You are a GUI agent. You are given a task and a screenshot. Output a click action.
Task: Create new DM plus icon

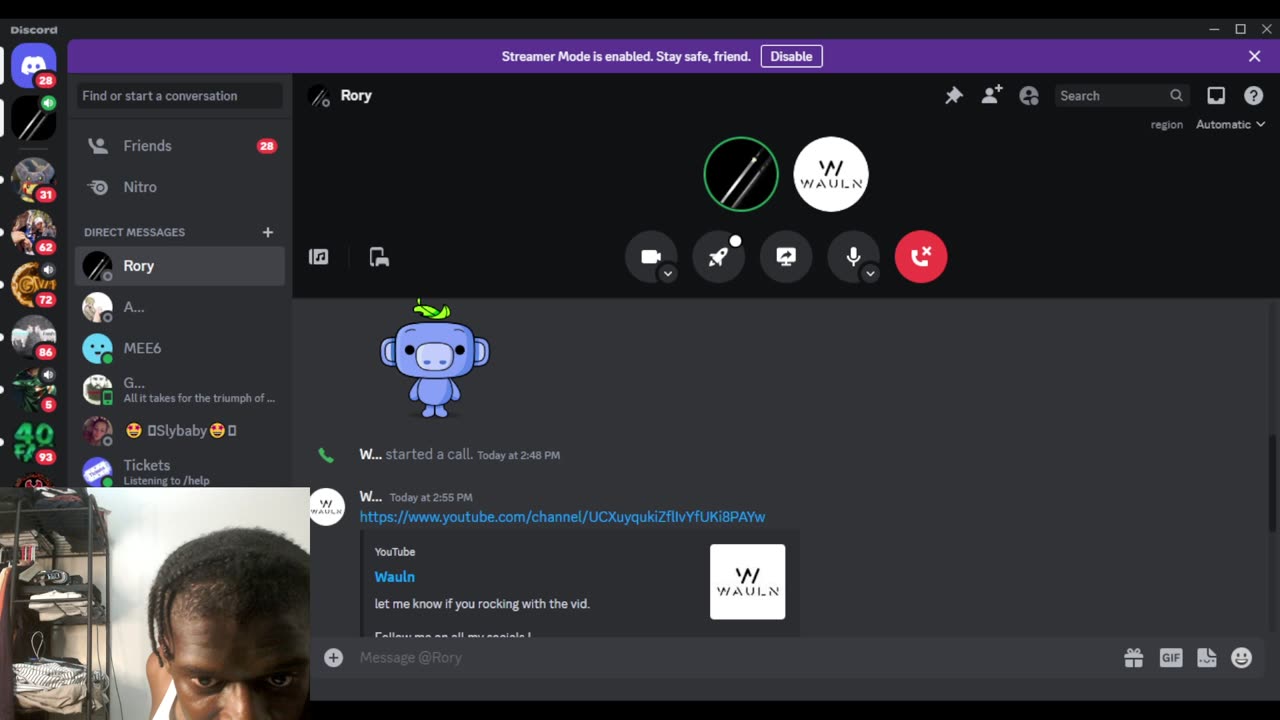[x=267, y=232]
